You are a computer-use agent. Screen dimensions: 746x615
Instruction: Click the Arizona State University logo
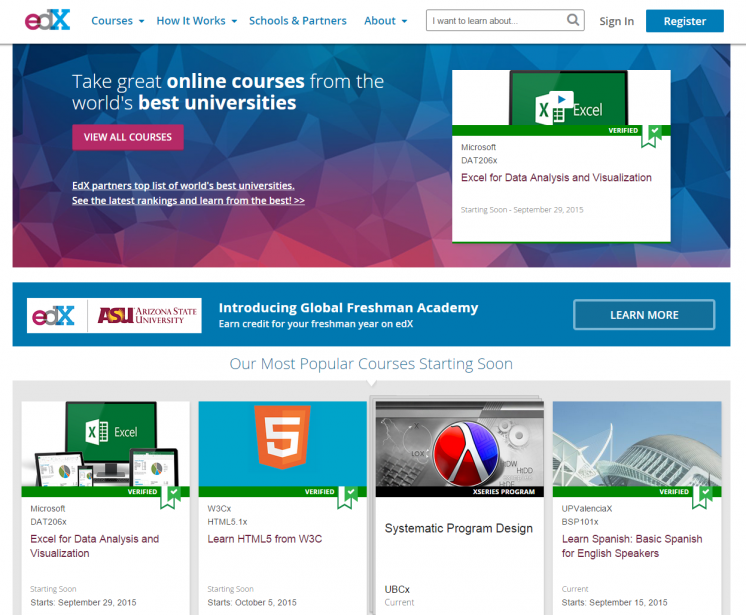pos(147,315)
